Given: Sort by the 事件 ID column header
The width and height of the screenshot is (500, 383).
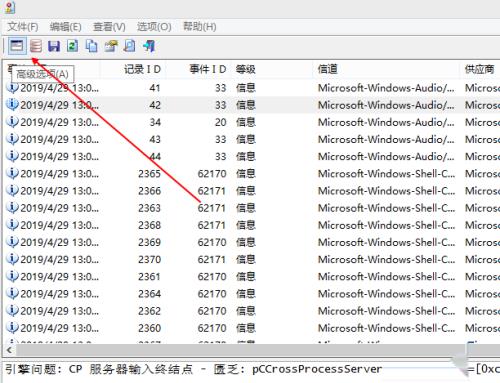Looking at the screenshot, I should [x=208, y=69].
